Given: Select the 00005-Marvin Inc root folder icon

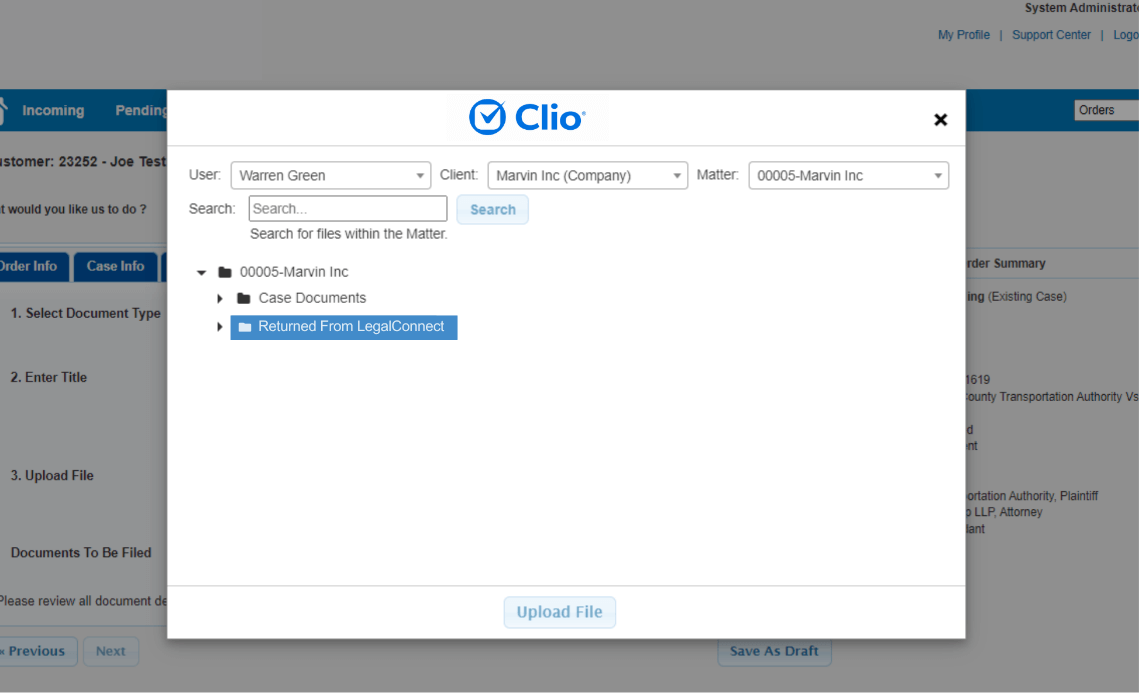Looking at the screenshot, I should [225, 272].
